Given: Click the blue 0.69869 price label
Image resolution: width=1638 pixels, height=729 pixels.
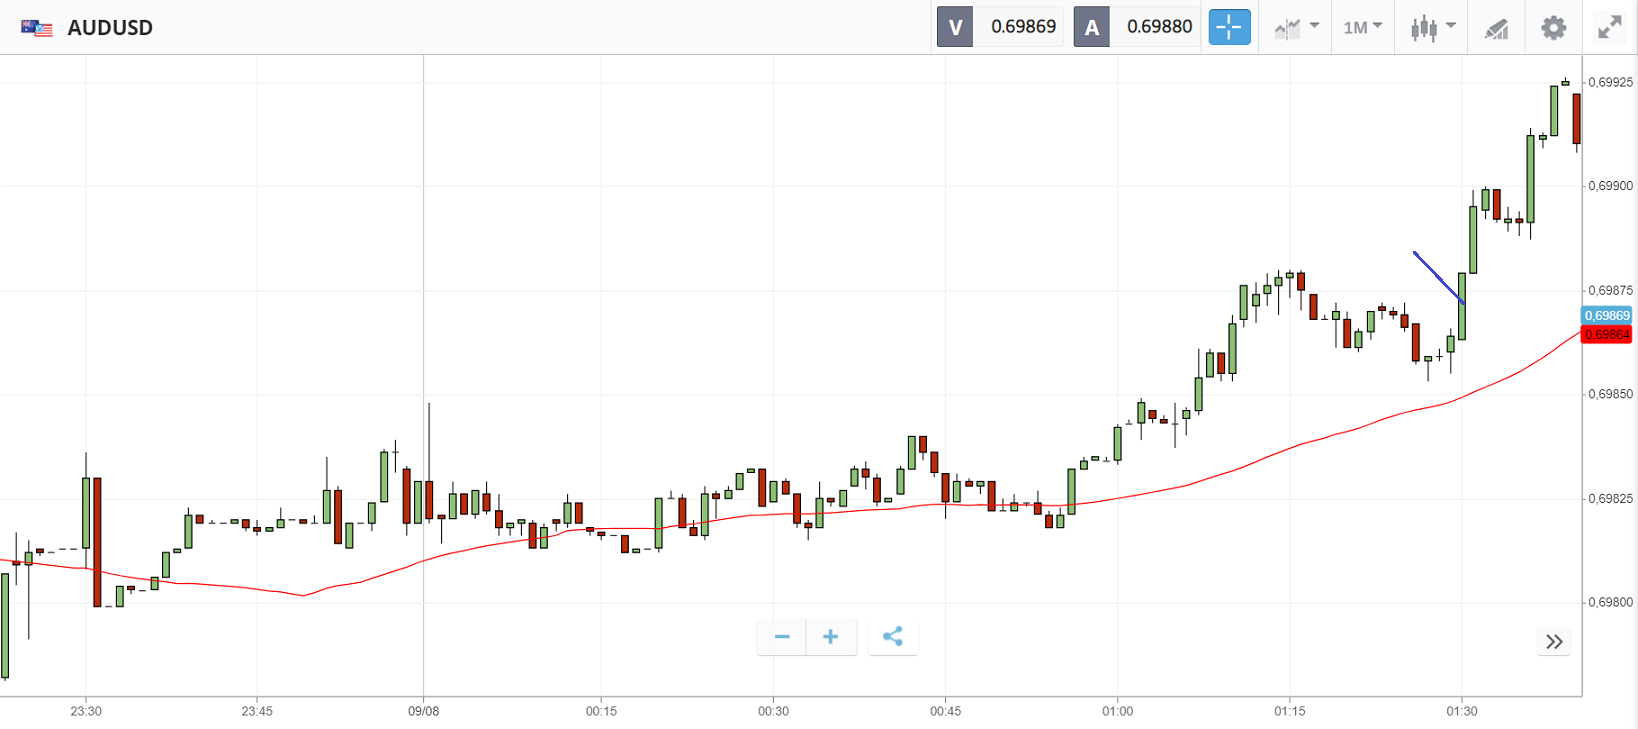Looking at the screenshot, I should coord(1606,316).
